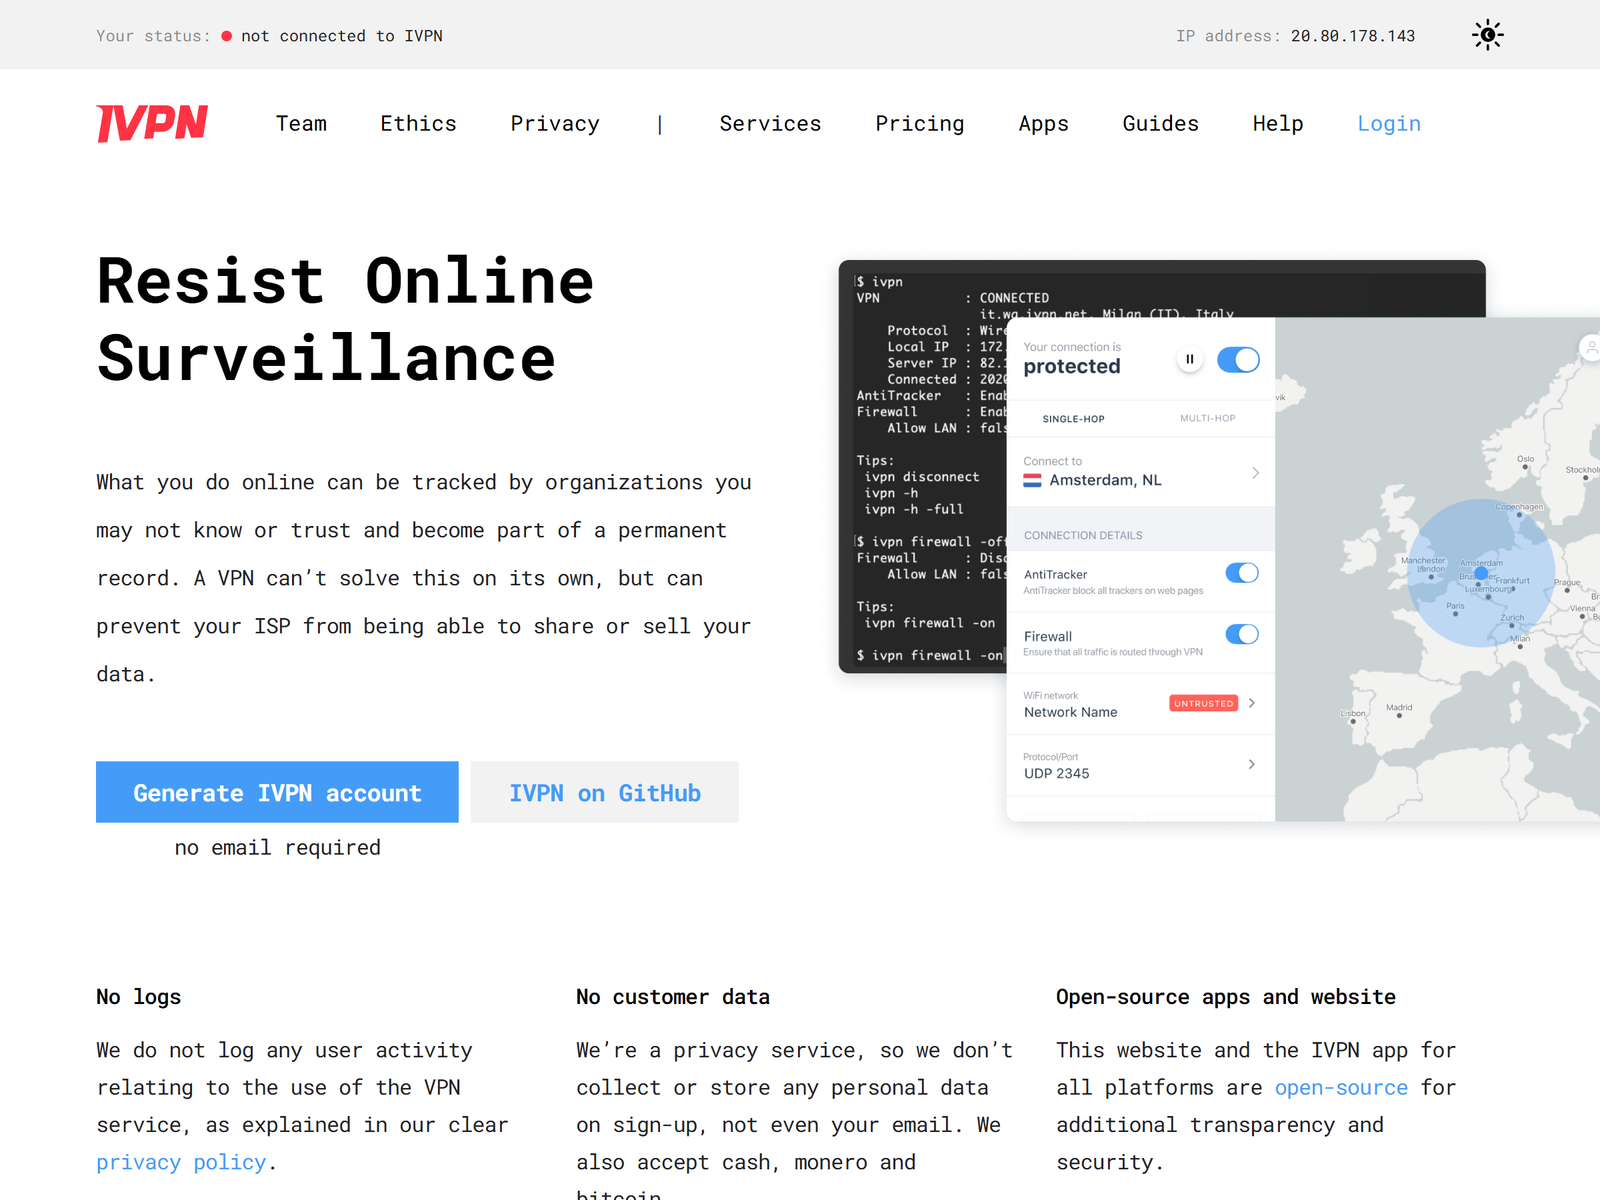The image size is (1600, 1200).
Task: Click the Resist Online Surveillance heading
Action: (346, 319)
